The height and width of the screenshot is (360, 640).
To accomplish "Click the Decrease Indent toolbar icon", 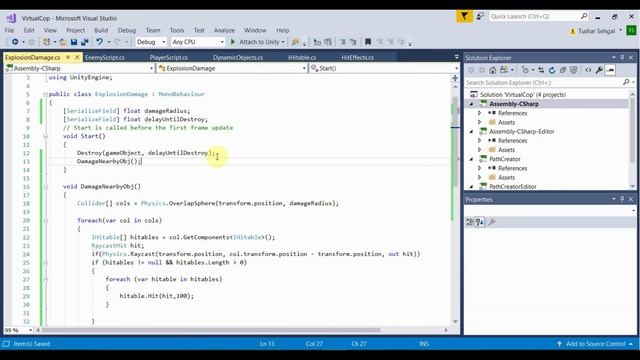I will (x=343, y=42).
